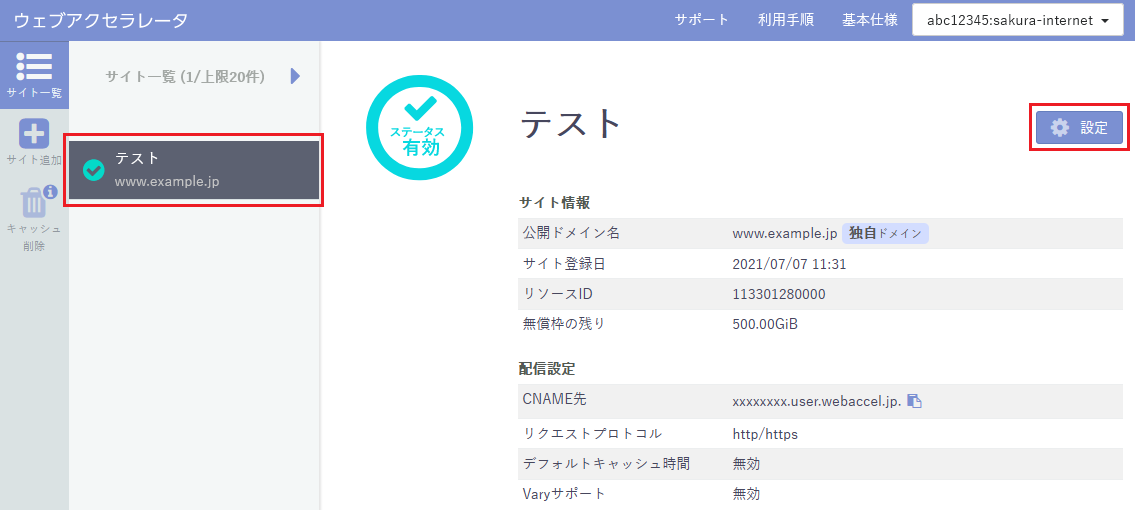This screenshot has height=510, width=1135.
Task: Open the サイト一覧 list icon in sidebar
Action: [34, 66]
